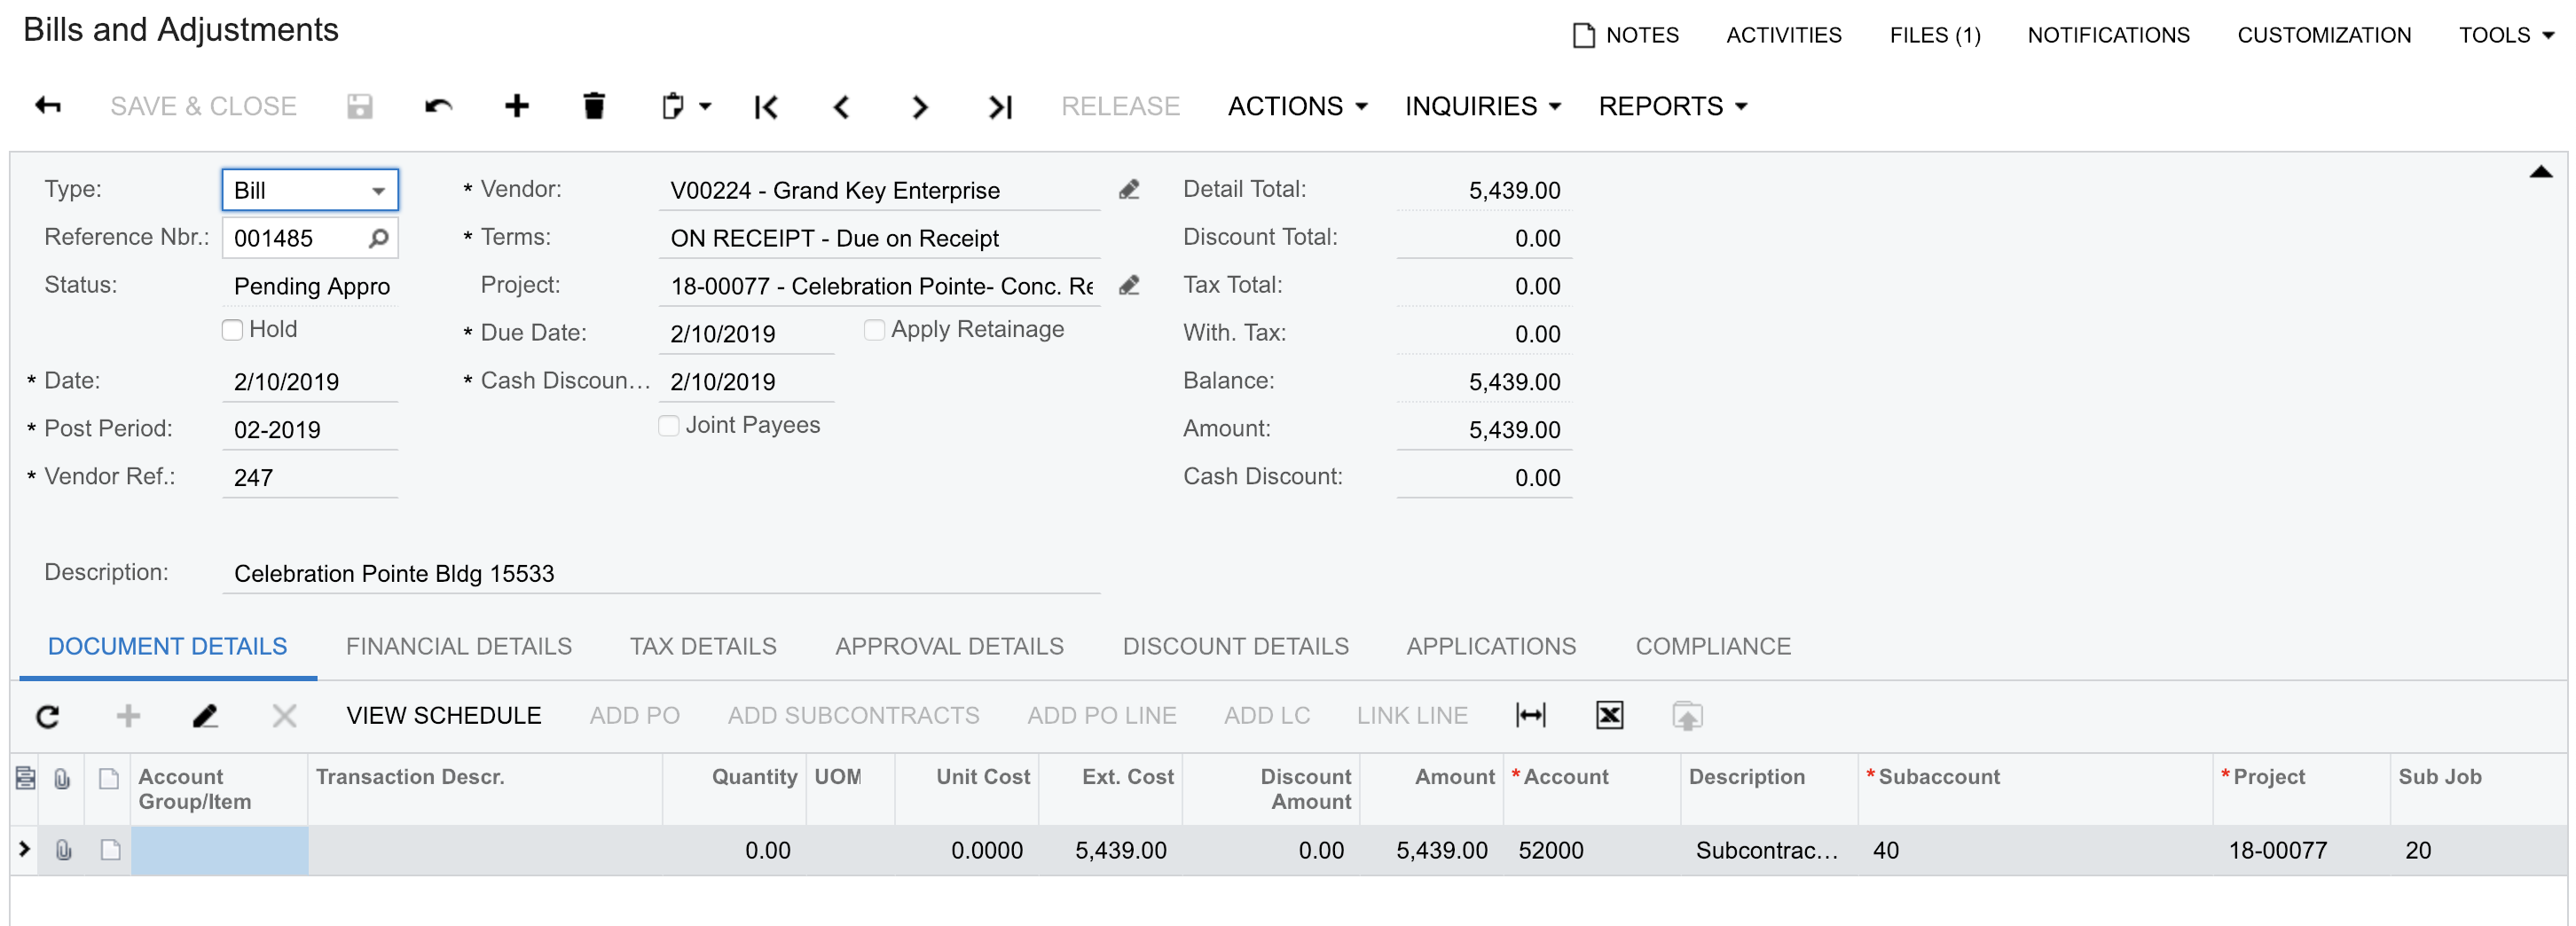Click the fit-to-width columns icon
This screenshot has width=2576, height=926.
pos(1530,716)
